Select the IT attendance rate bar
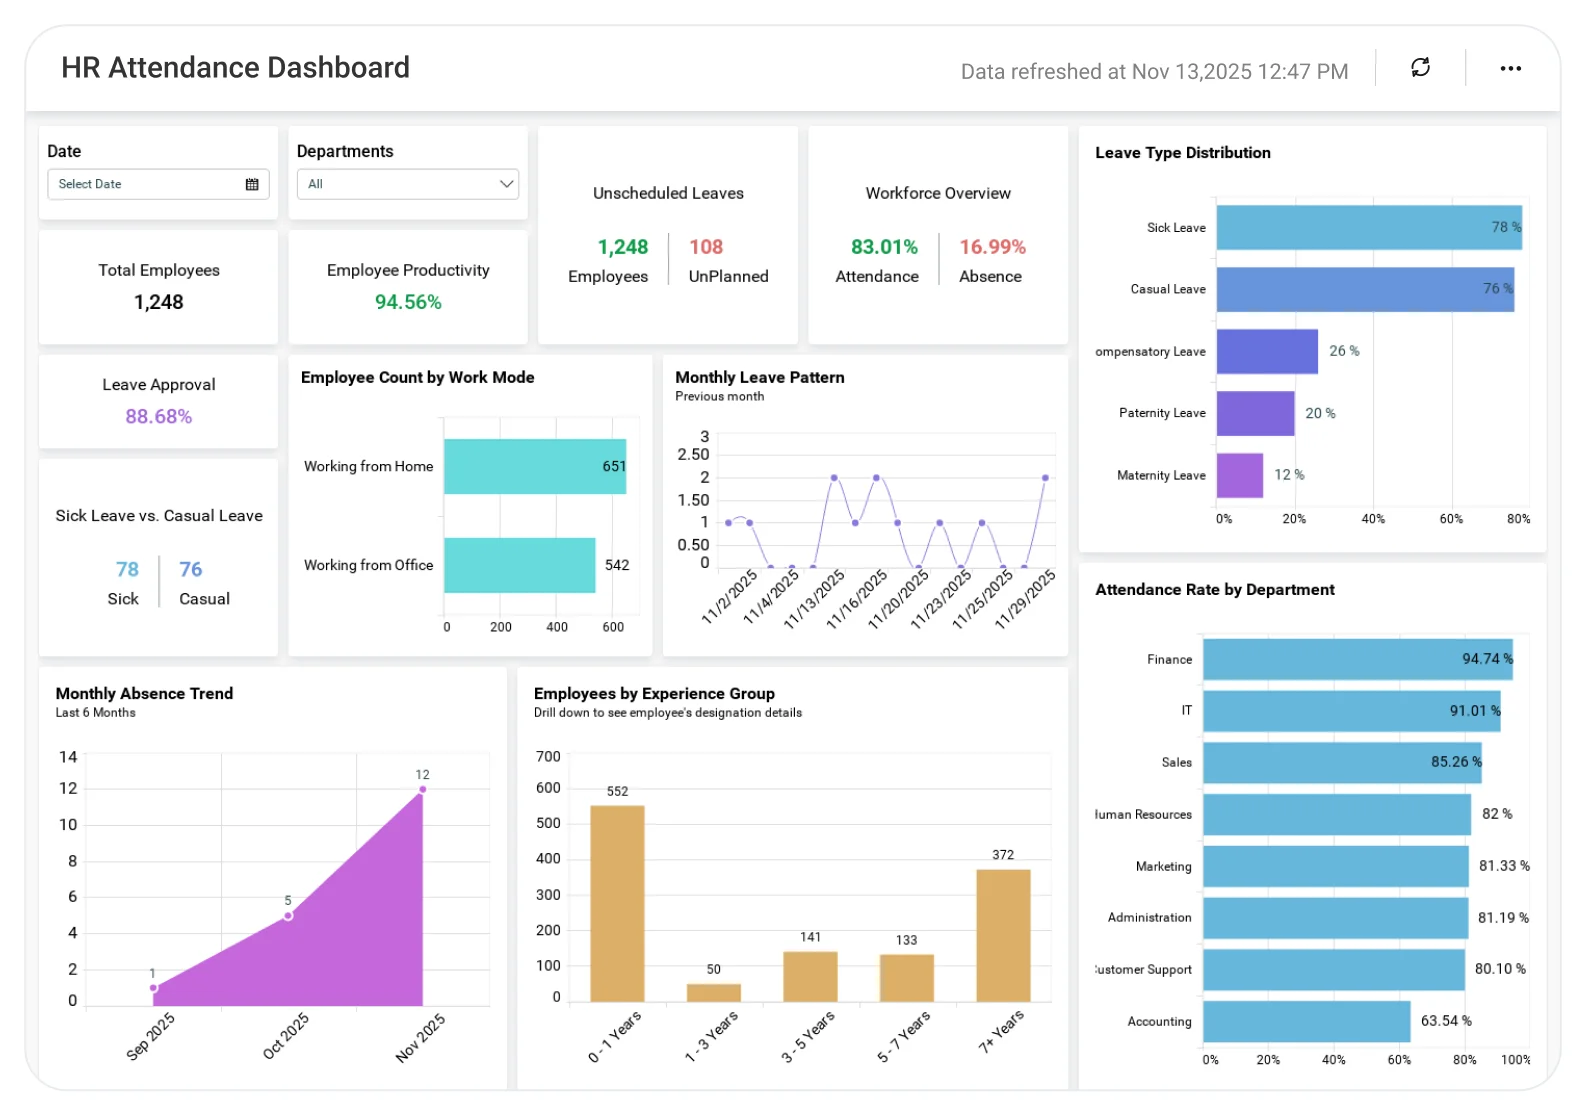 pos(1352,711)
